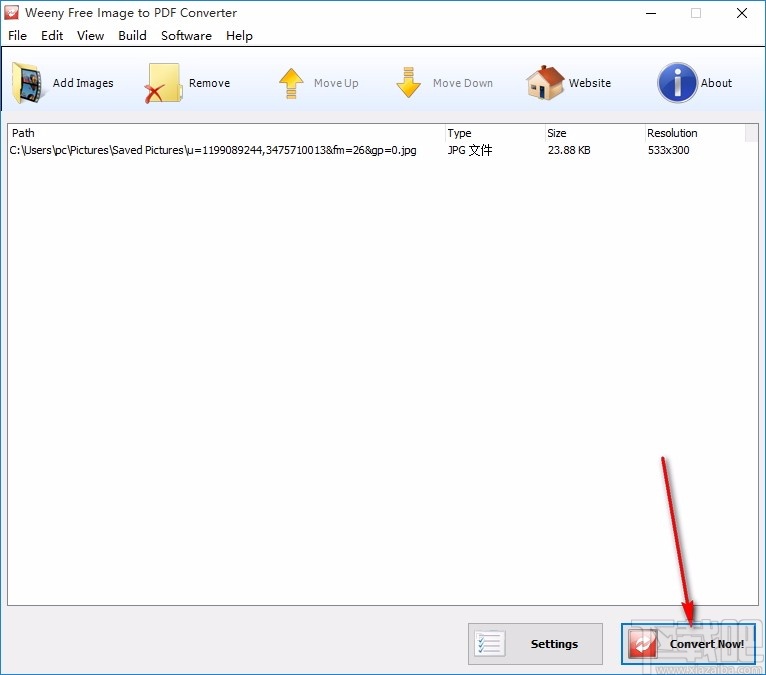Image resolution: width=766 pixels, height=675 pixels.
Task: Click the Settings checklist icon
Action: [490, 643]
